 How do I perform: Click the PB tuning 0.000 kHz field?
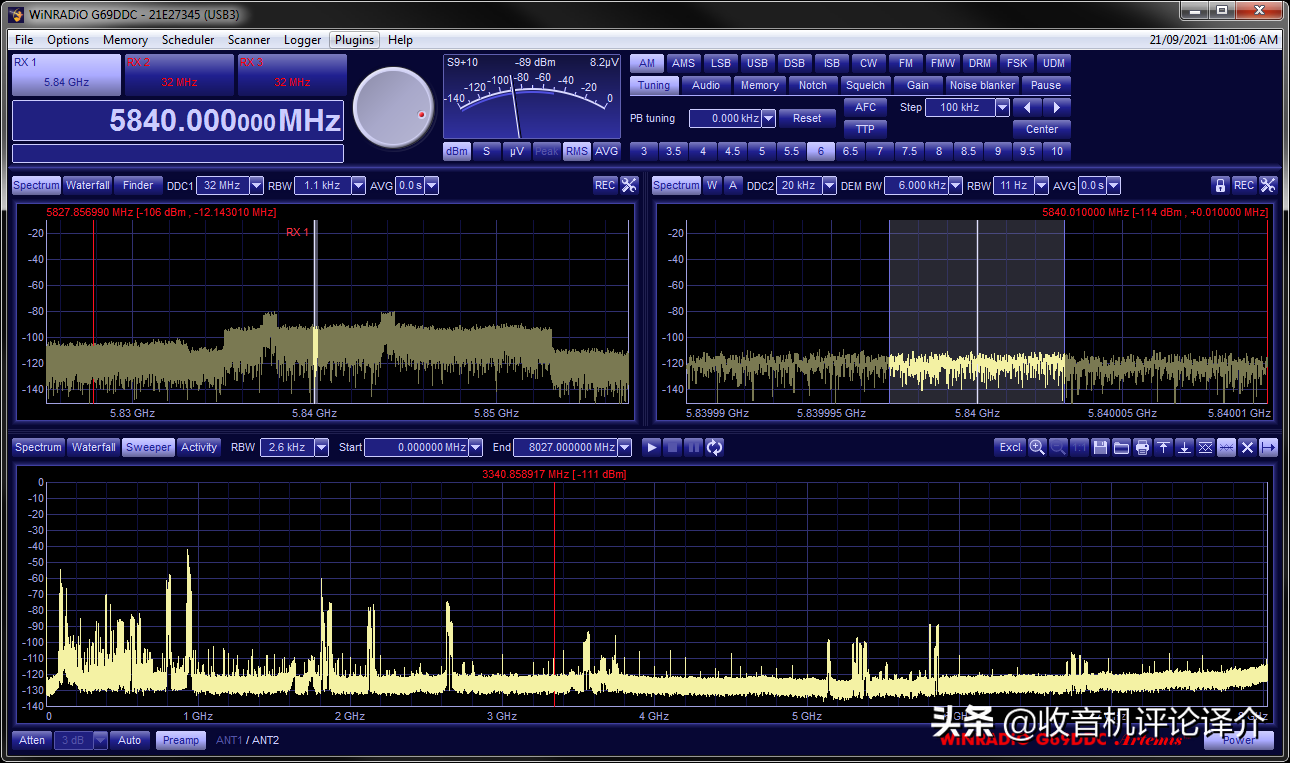tap(725, 118)
